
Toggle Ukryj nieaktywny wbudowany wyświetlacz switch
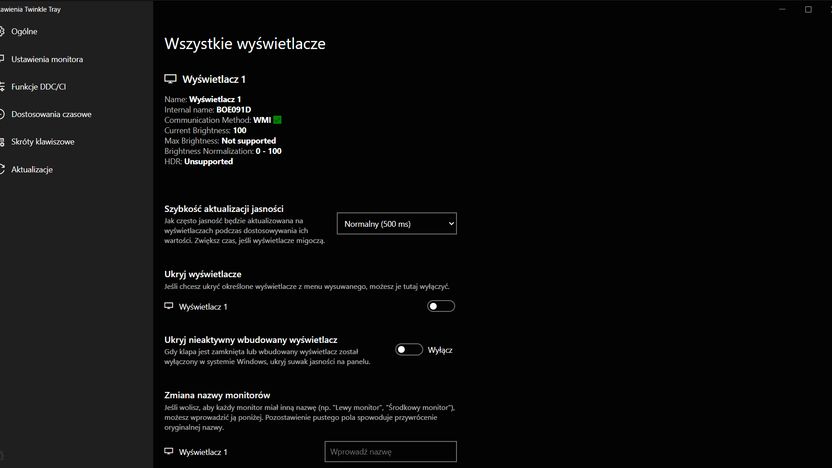[409, 350]
